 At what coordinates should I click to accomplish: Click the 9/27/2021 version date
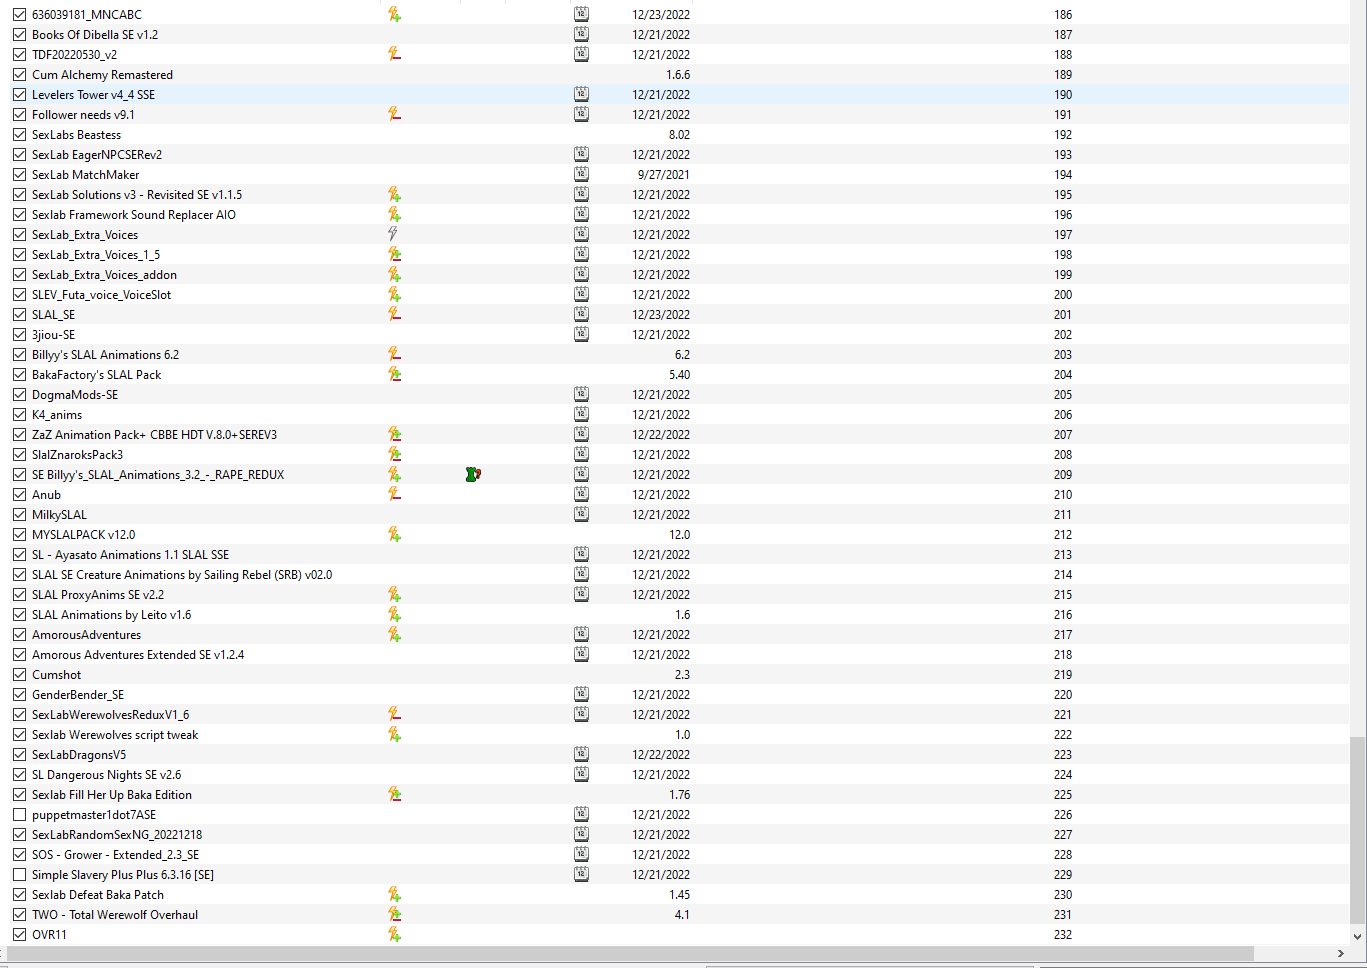(x=663, y=175)
